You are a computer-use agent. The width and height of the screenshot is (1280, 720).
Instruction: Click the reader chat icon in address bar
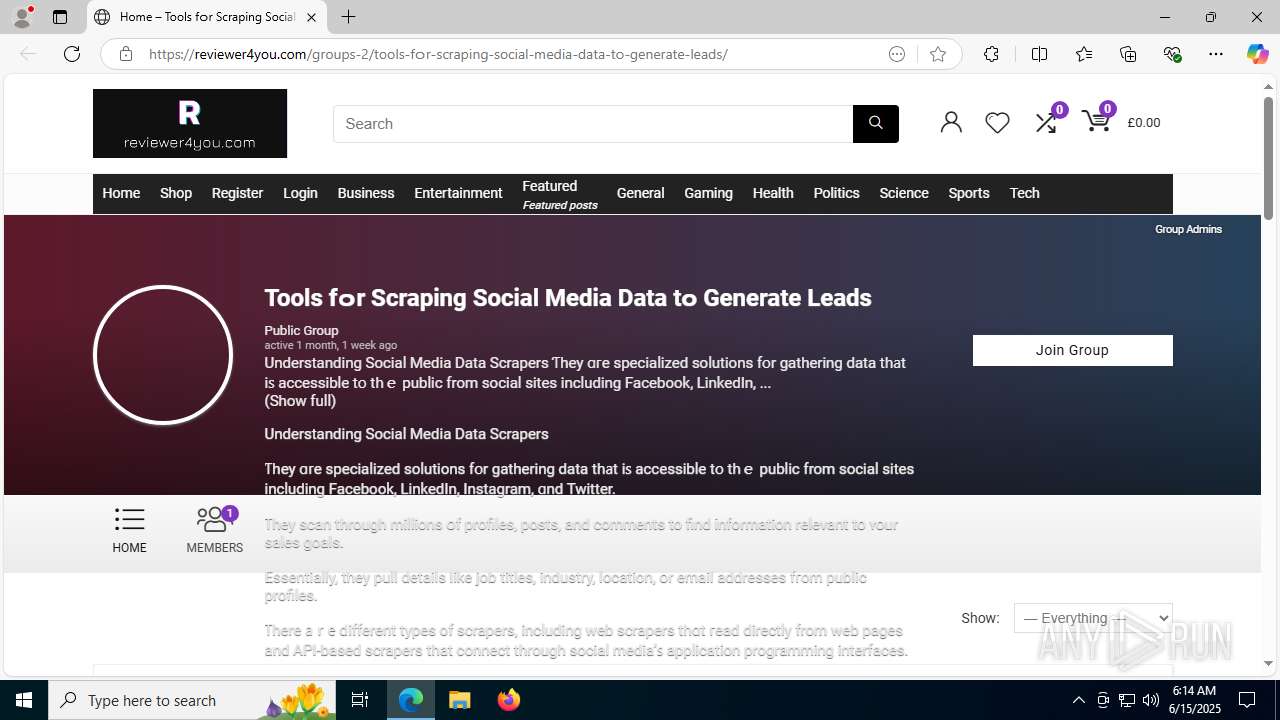(897, 54)
